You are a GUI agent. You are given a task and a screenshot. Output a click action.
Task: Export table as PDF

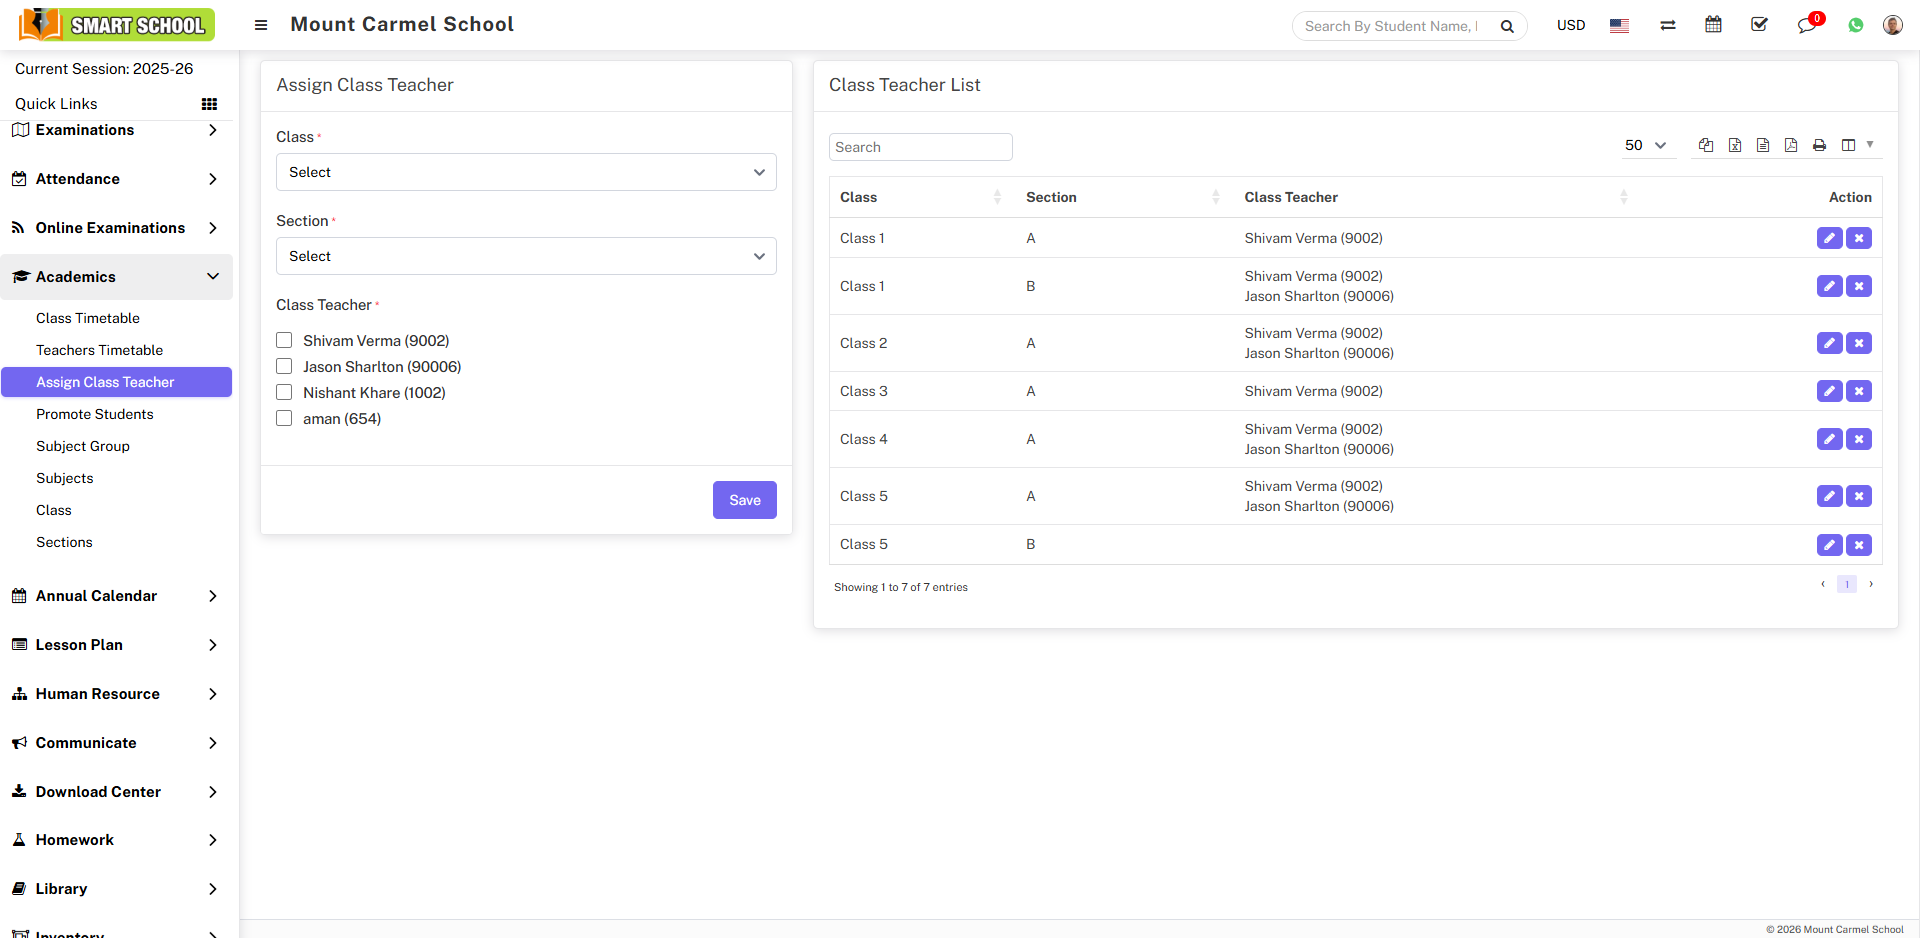(1791, 146)
